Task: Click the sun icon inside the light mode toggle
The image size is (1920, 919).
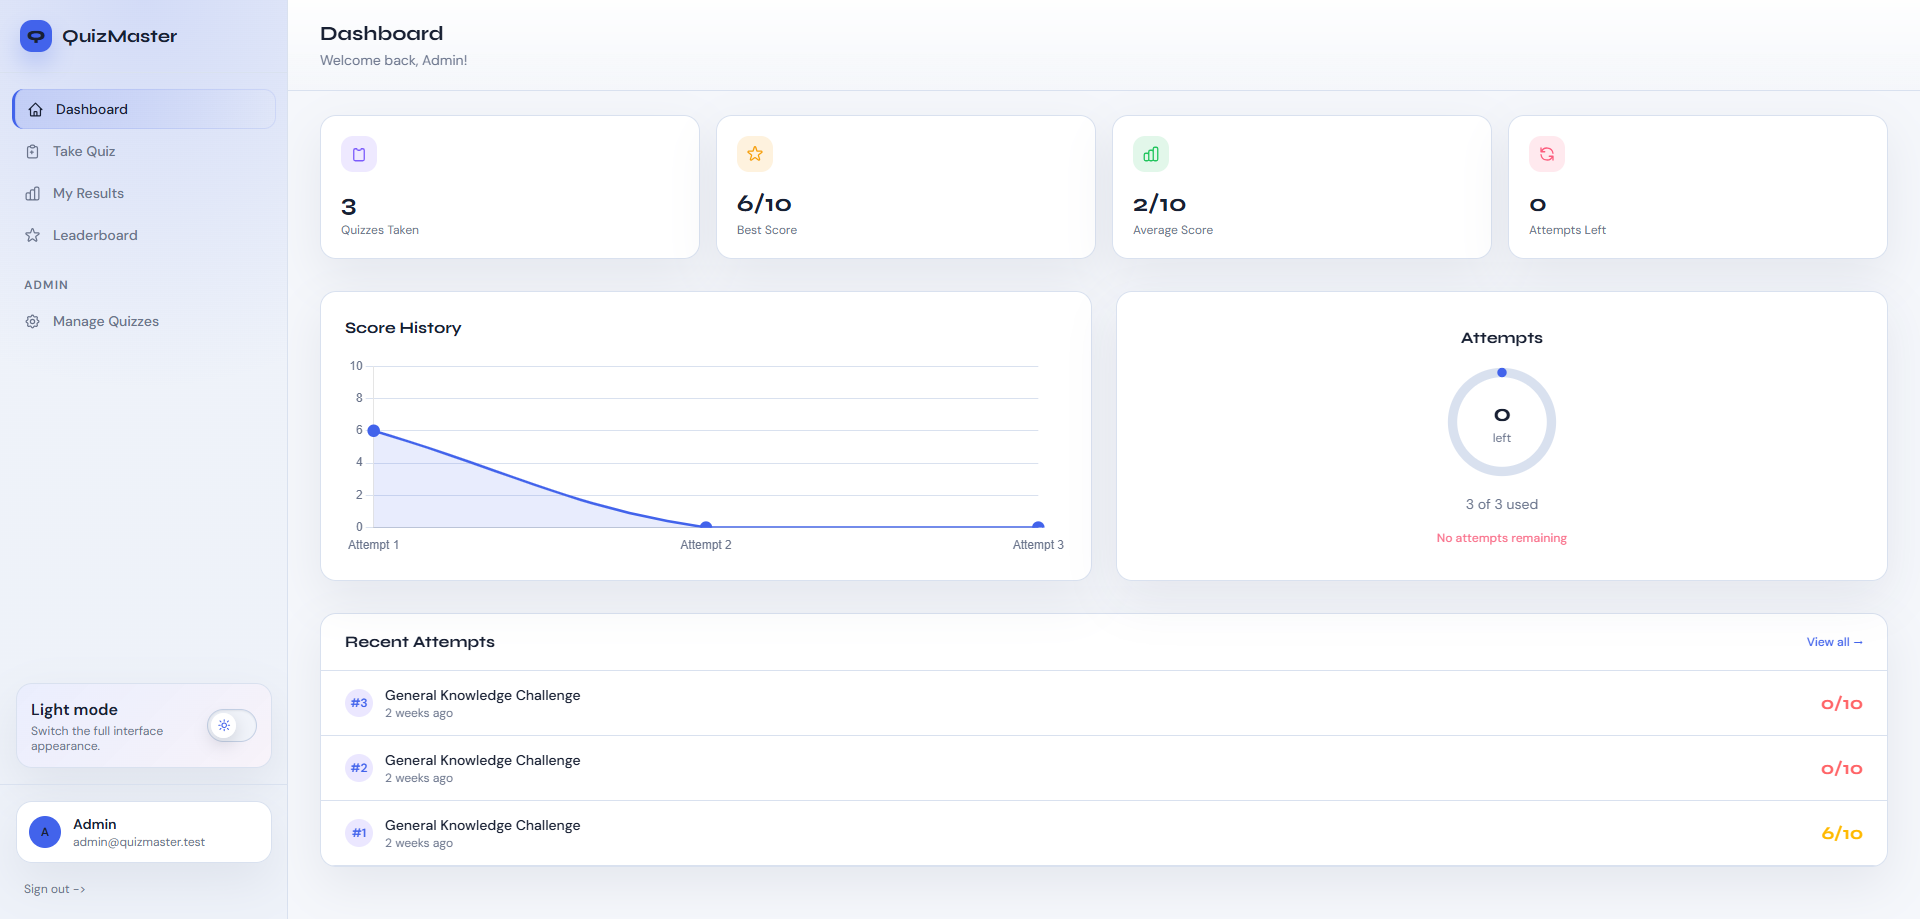Action: point(225,725)
